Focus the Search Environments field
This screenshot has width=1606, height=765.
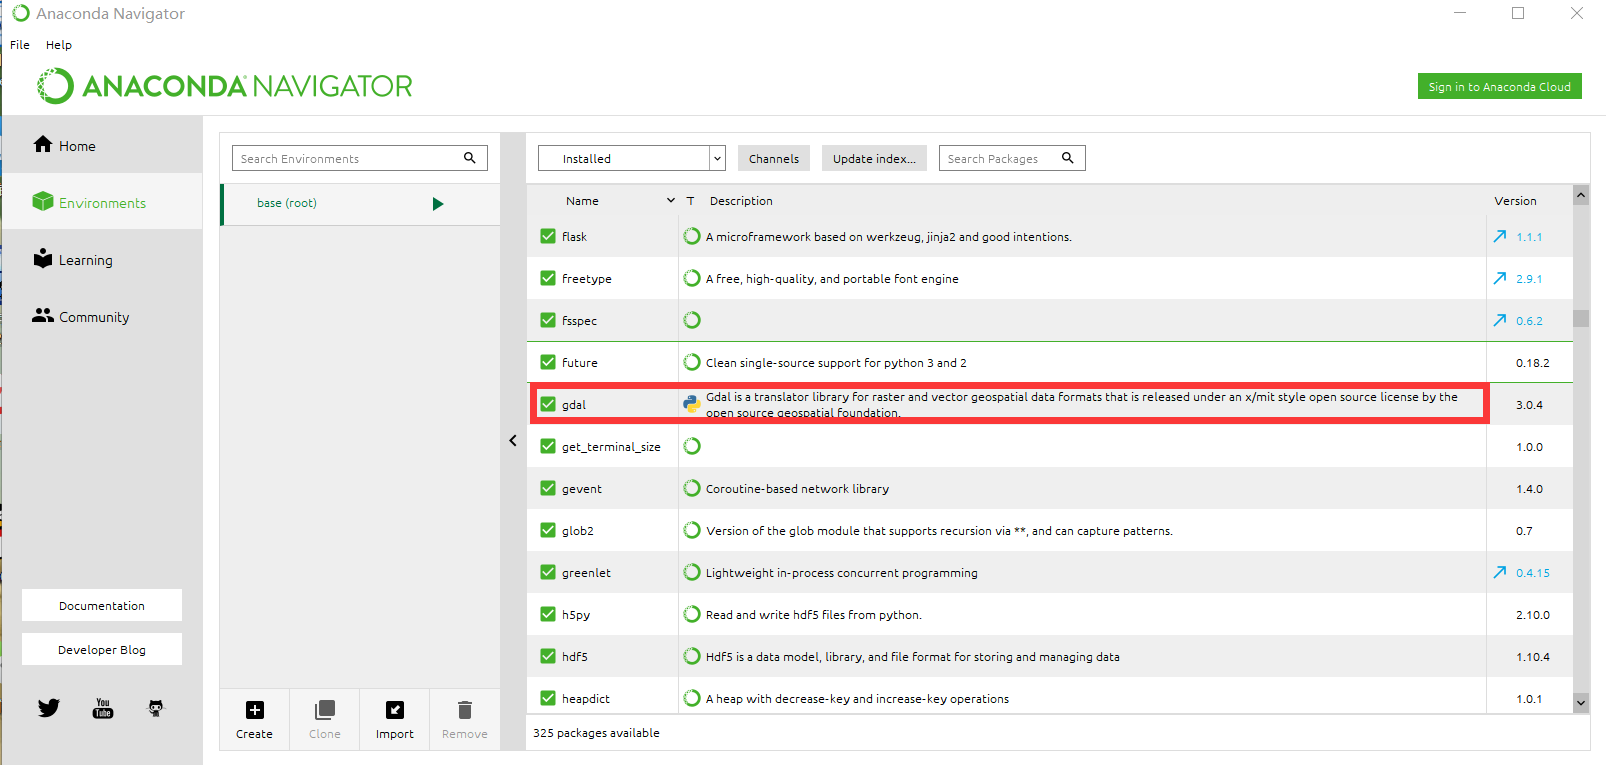(360, 158)
